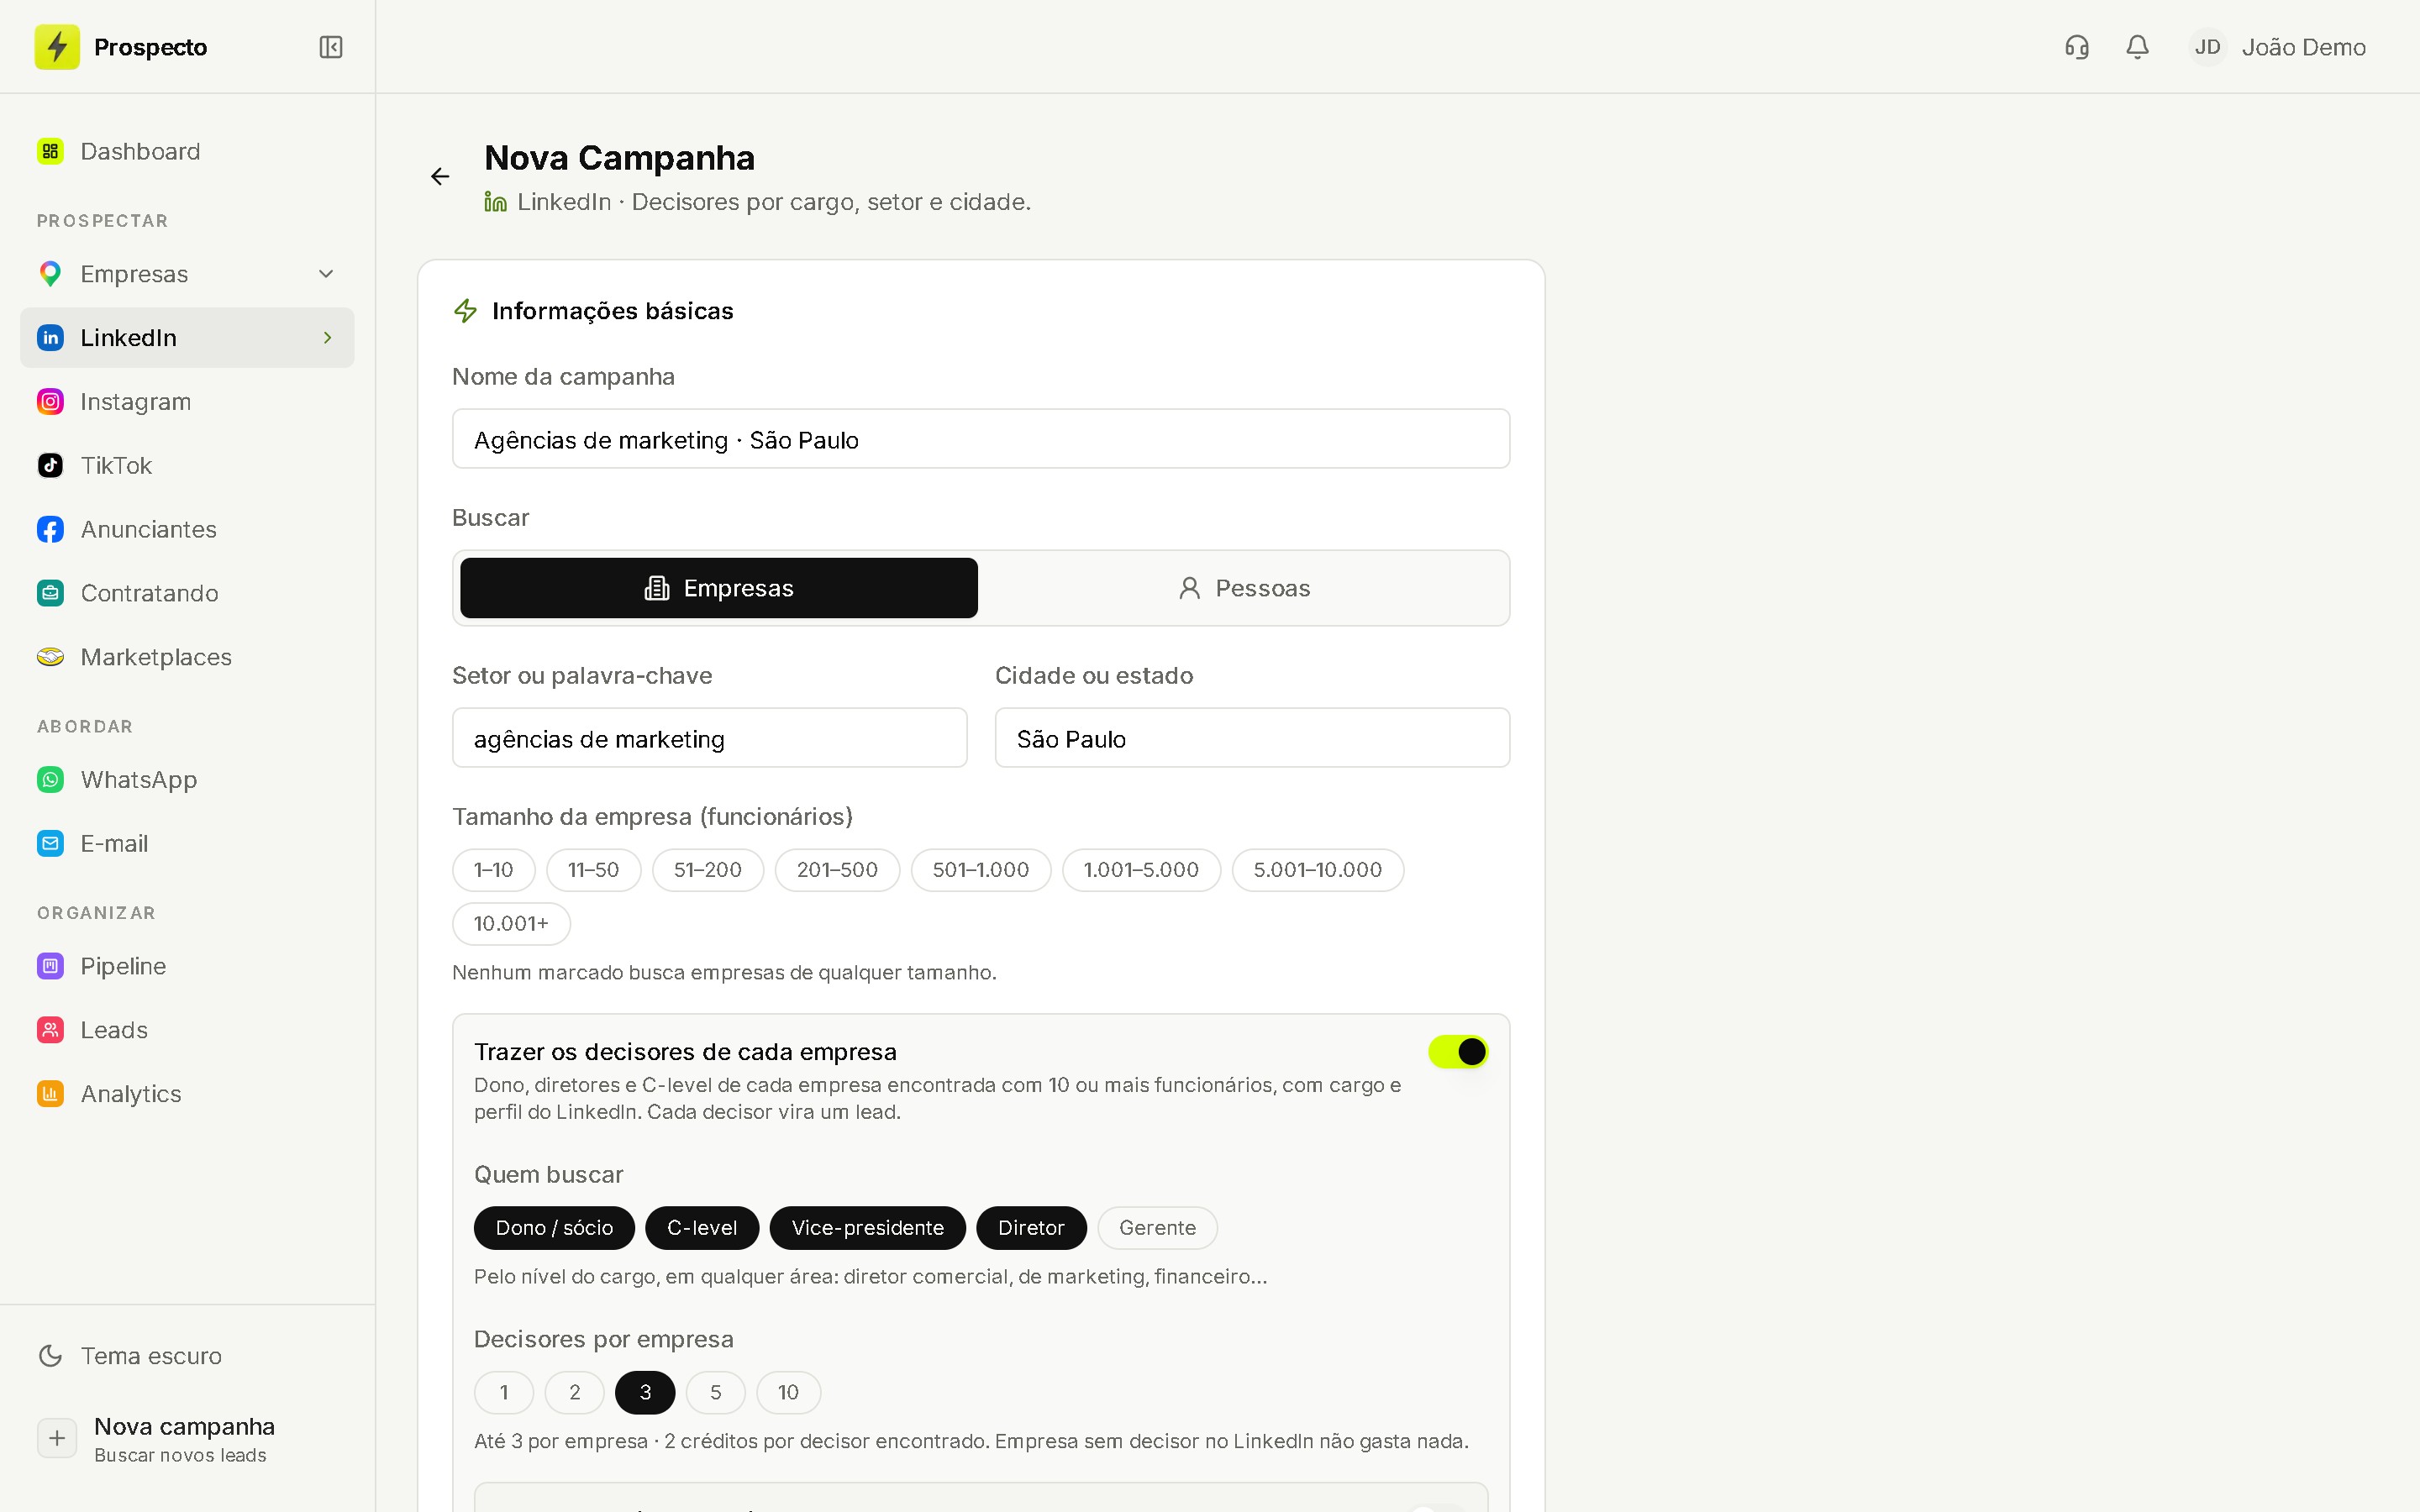This screenshot has height=1512, width=2420.
Task: Click the Instagram sidebar icon
Action: tap(50, 402)
